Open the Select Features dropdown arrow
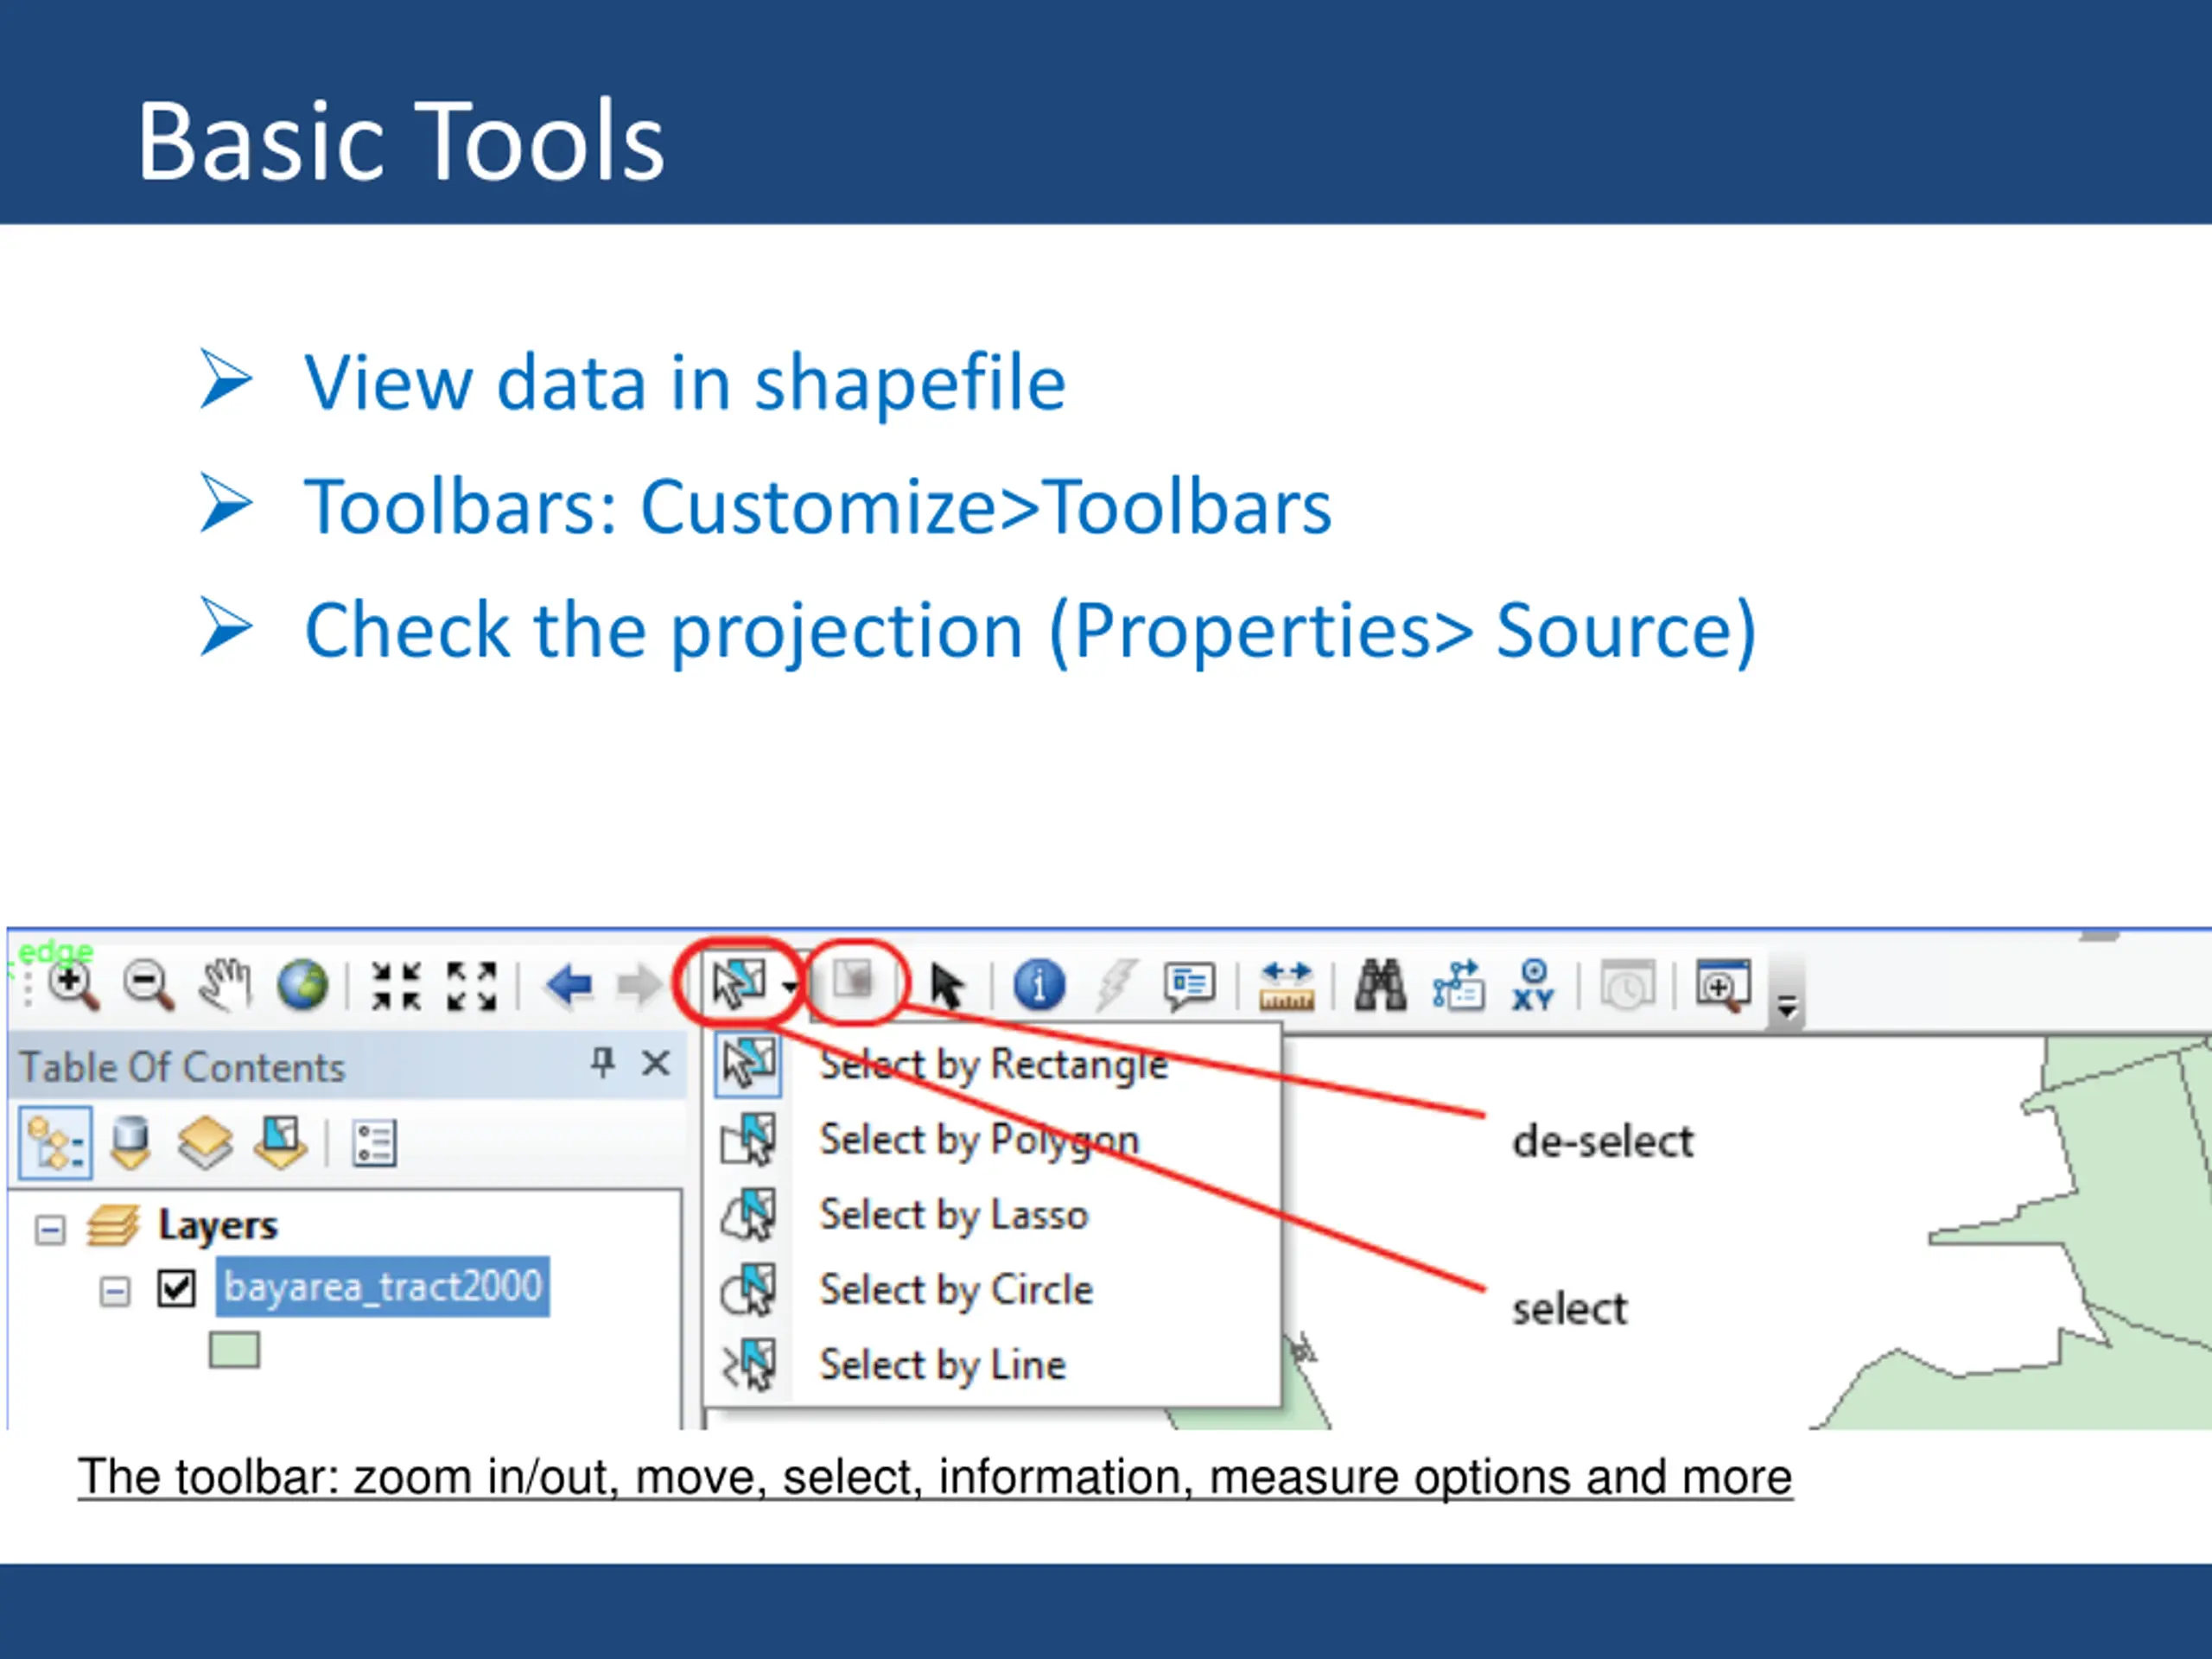The image size is (2212, 1659). pyautogui.click(x=790, y=986)
